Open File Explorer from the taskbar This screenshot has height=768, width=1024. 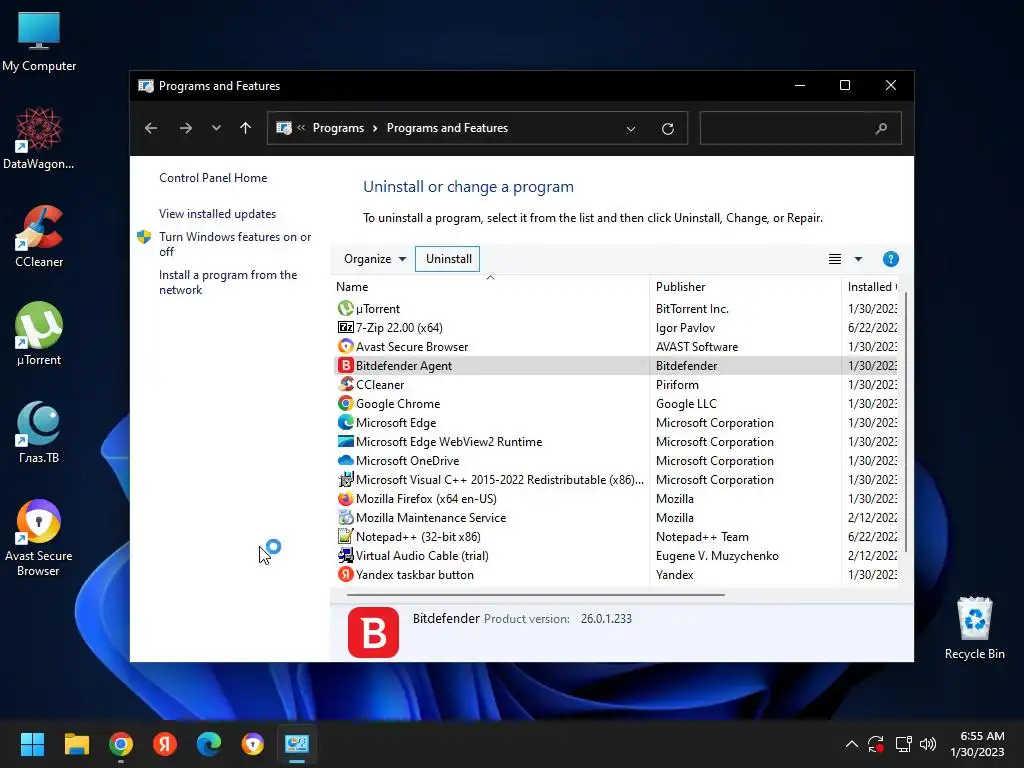tap(76, 744)
